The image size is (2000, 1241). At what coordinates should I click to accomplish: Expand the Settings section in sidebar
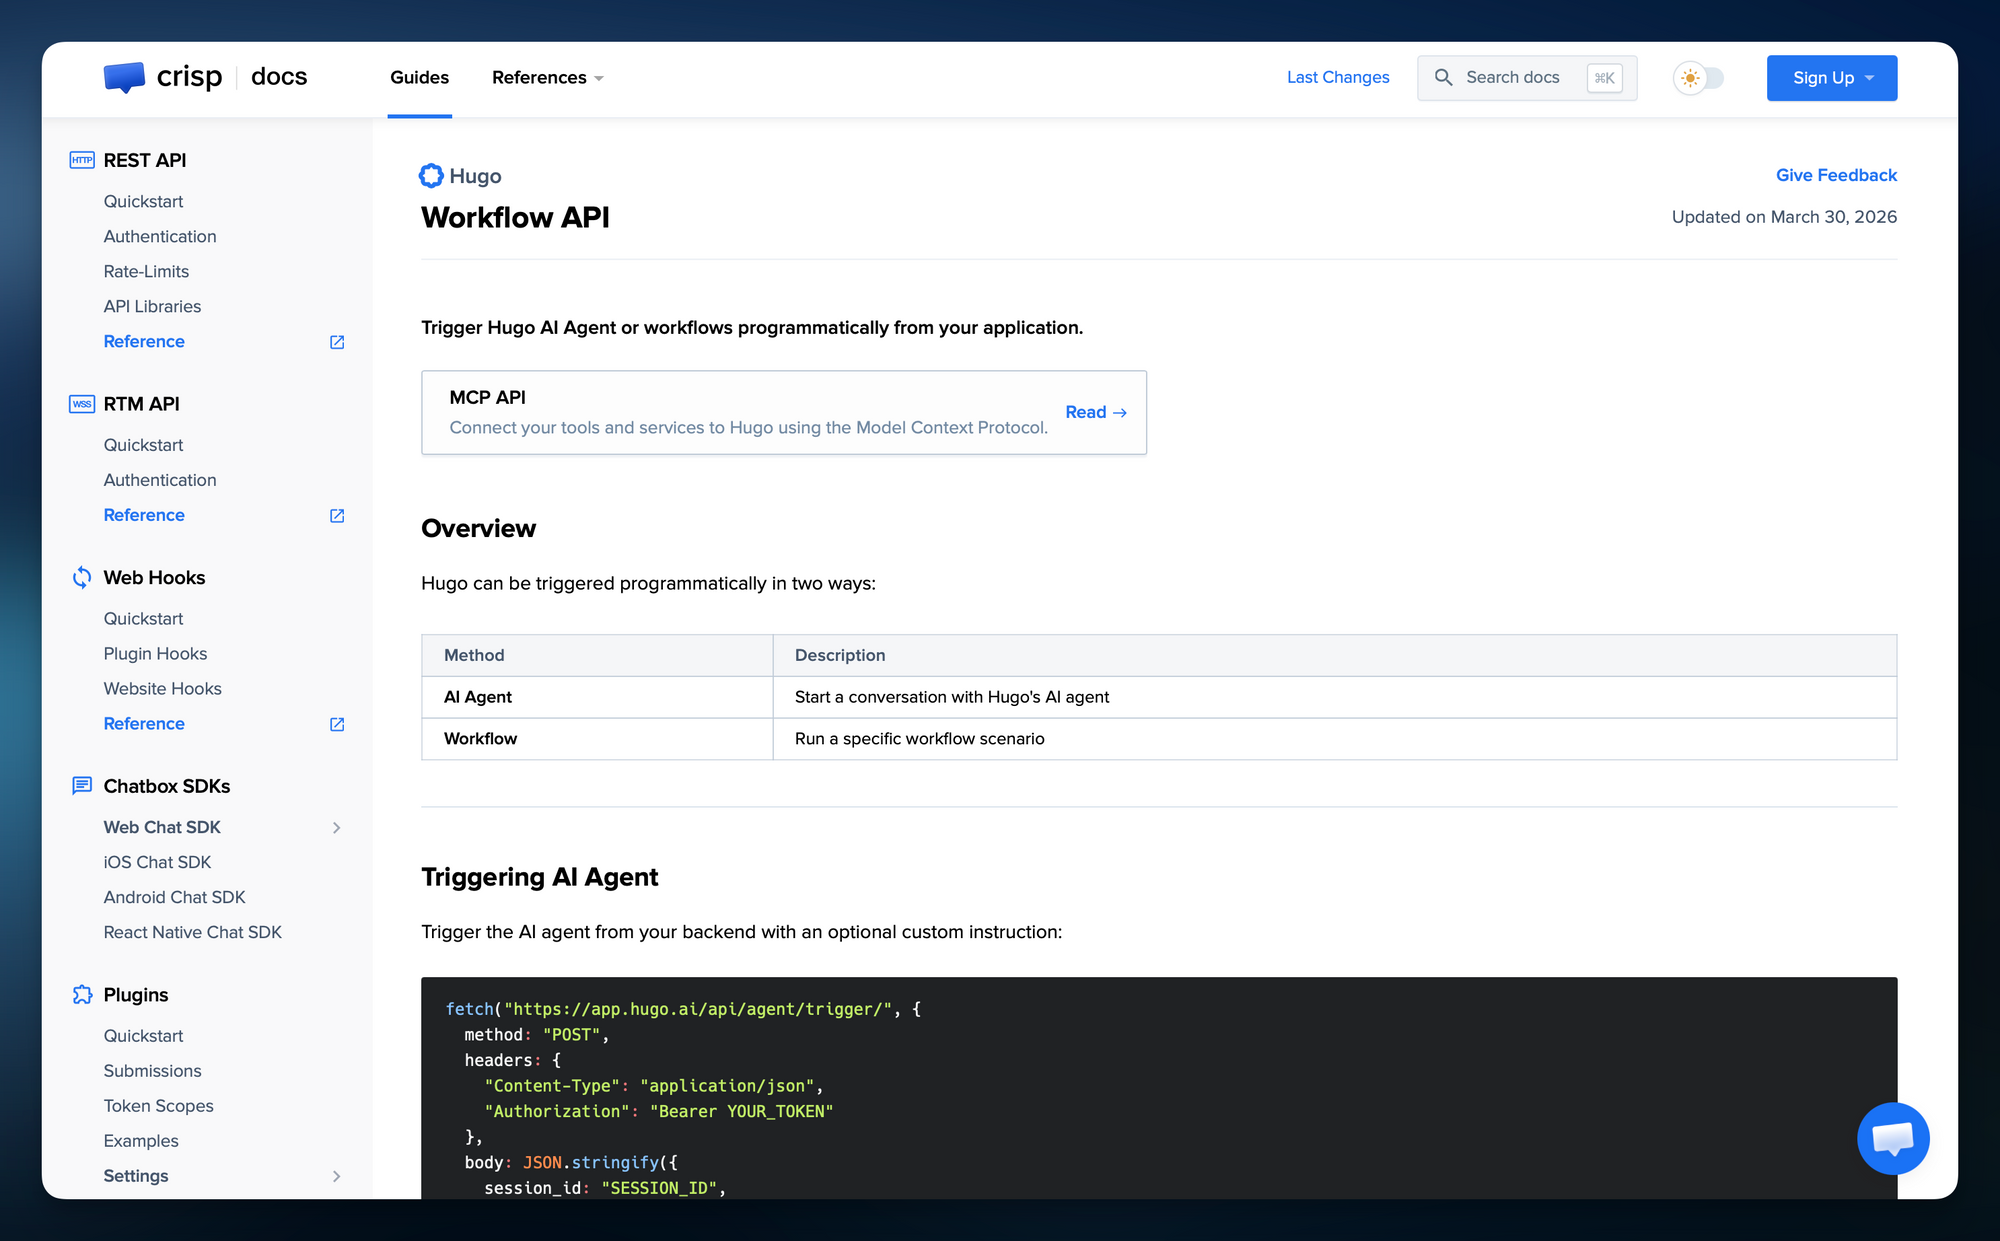tap(337, 1176)
